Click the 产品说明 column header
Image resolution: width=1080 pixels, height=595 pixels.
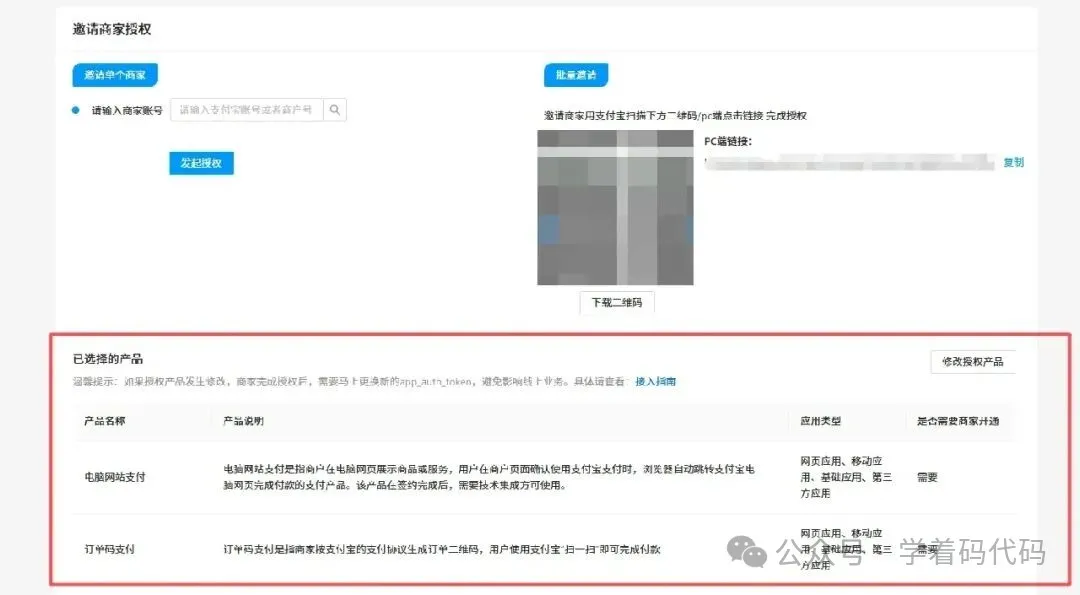pos(243,421)
